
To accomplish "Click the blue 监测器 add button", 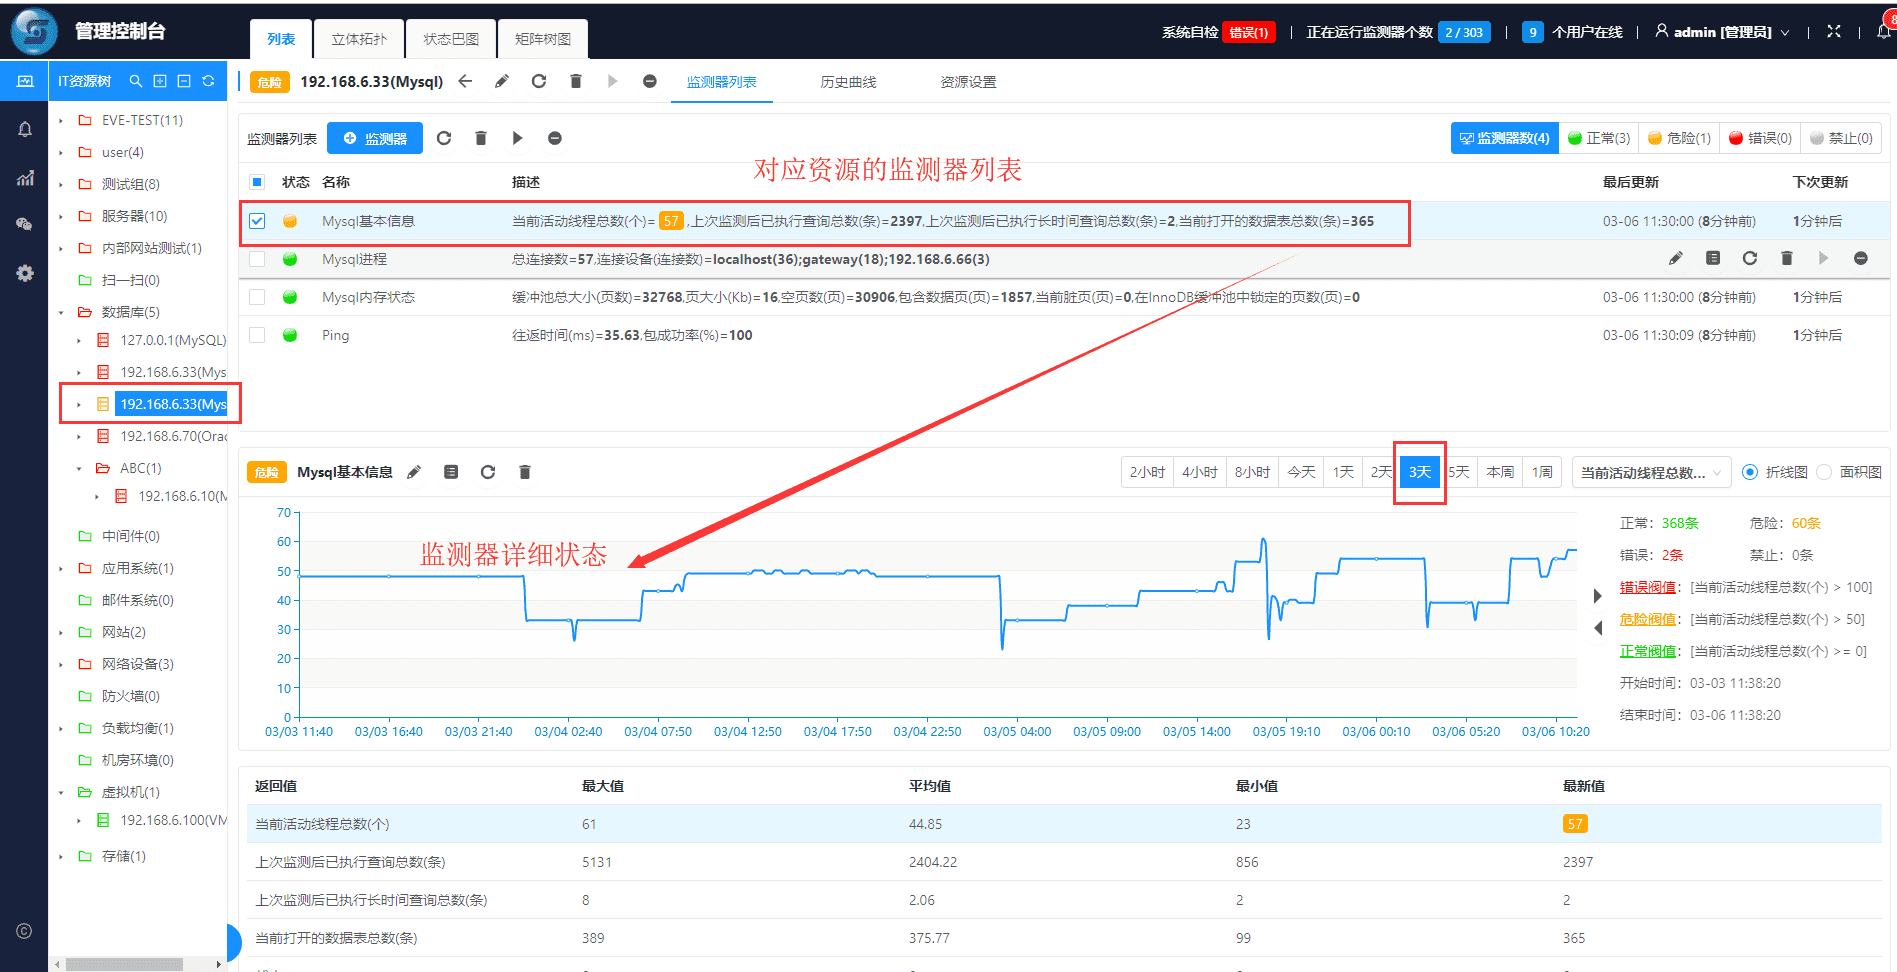I will pos(375,138).
